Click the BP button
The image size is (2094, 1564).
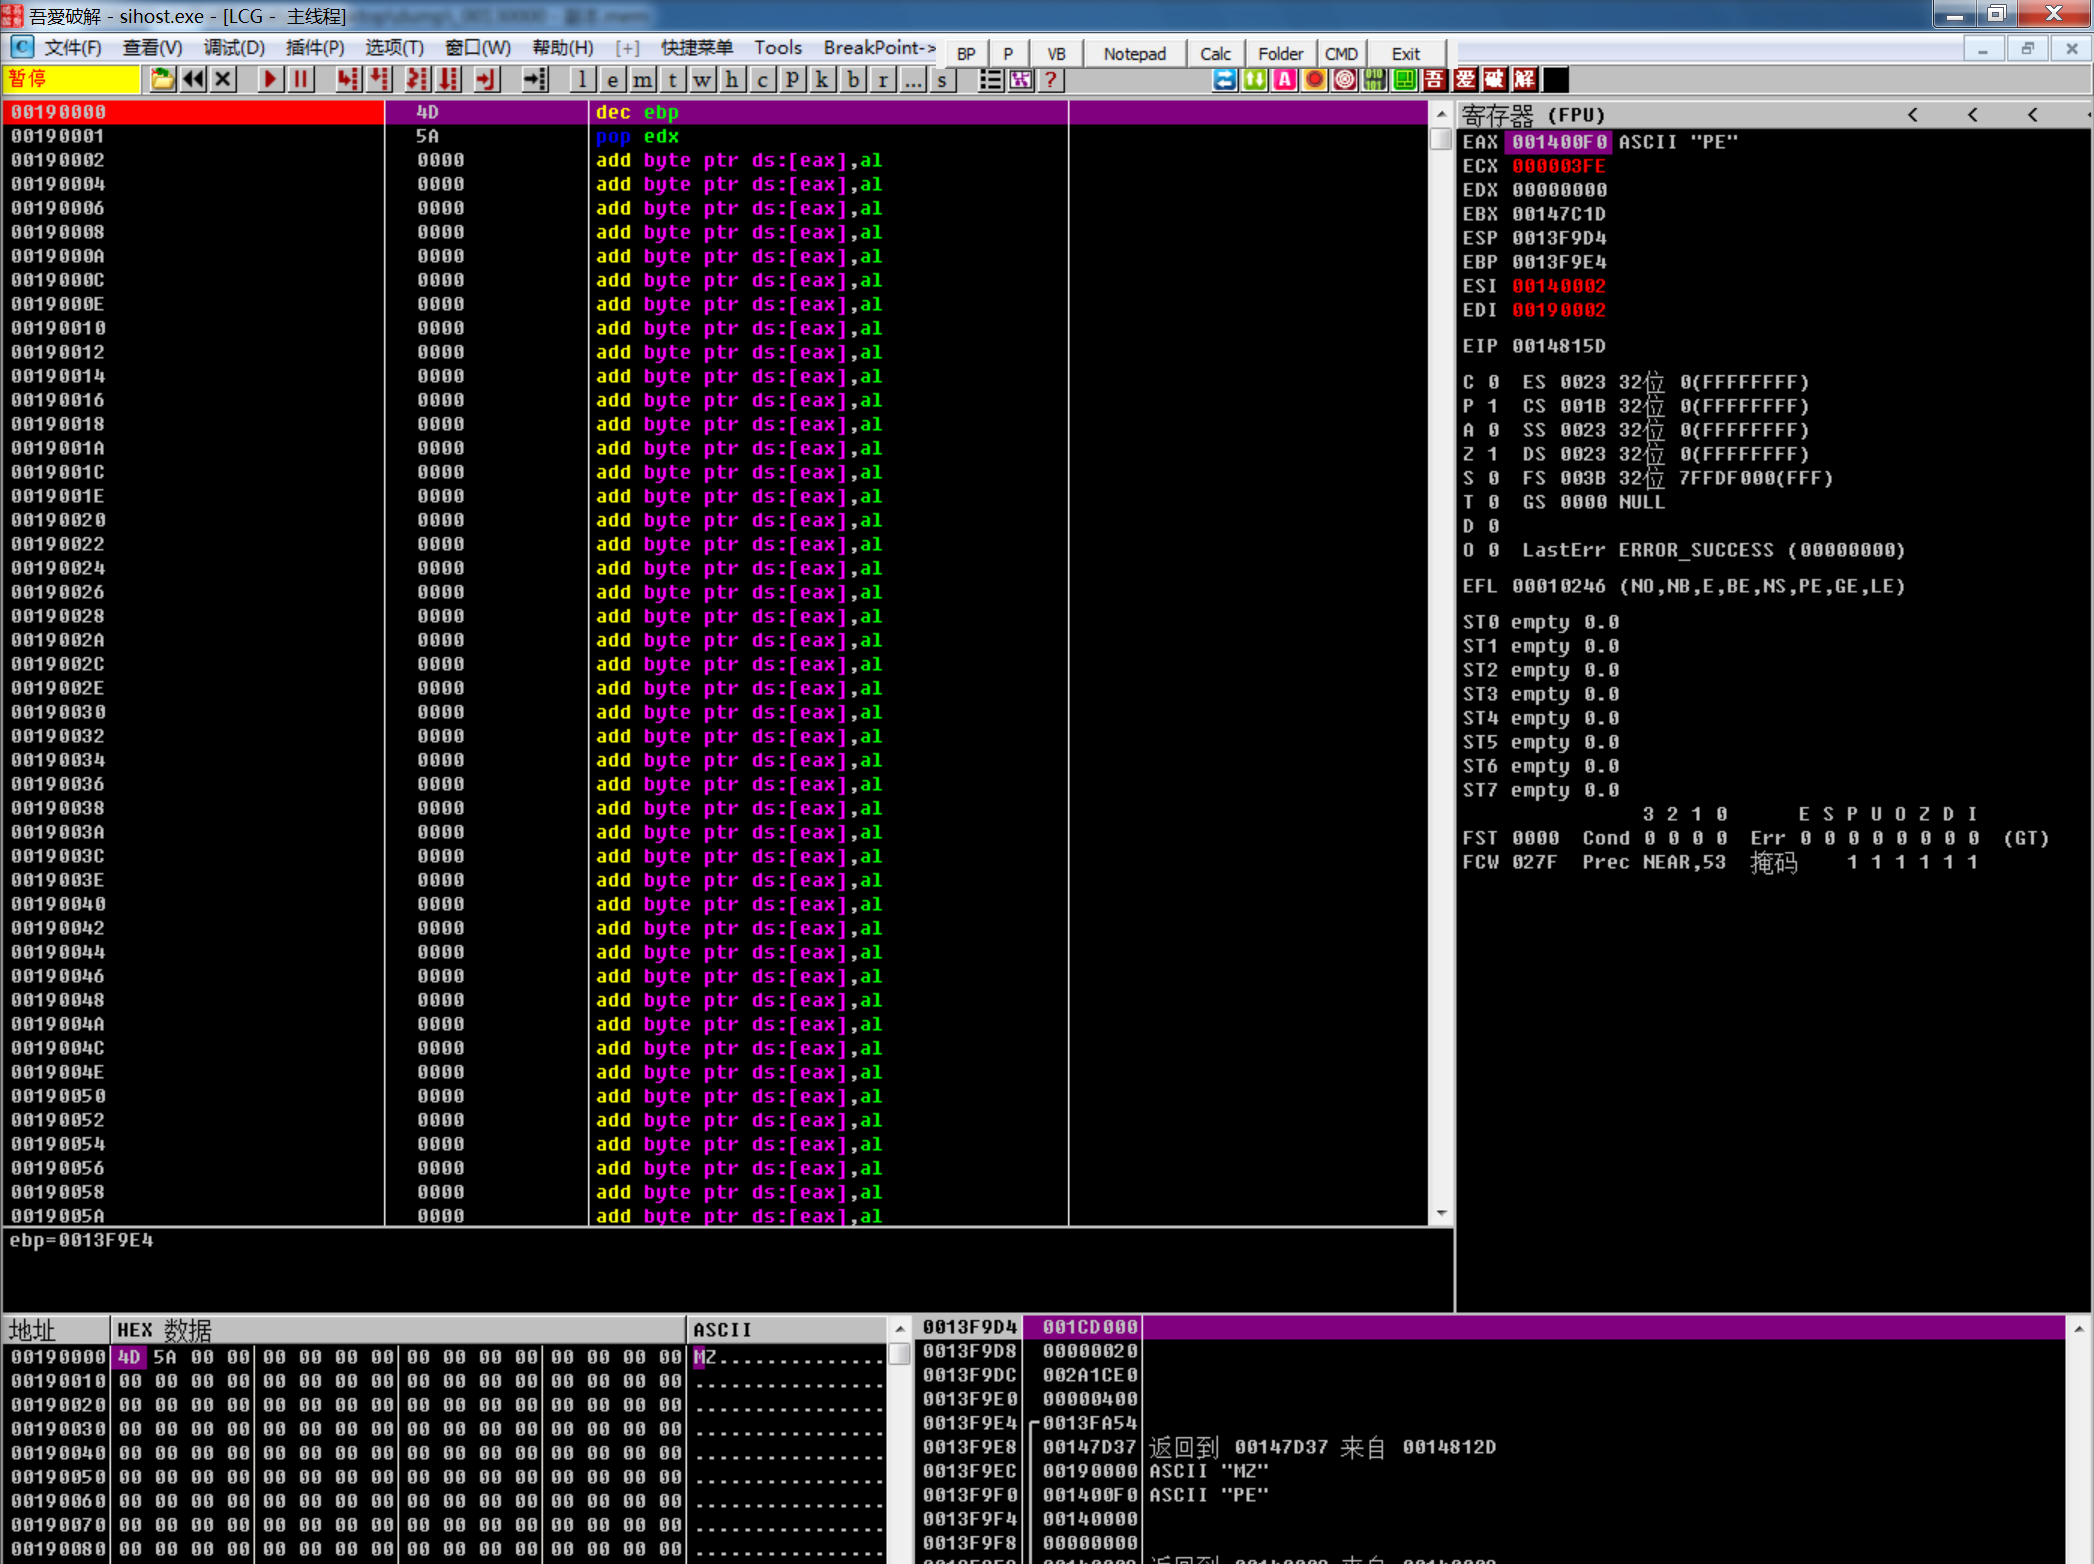click(966, 54)
